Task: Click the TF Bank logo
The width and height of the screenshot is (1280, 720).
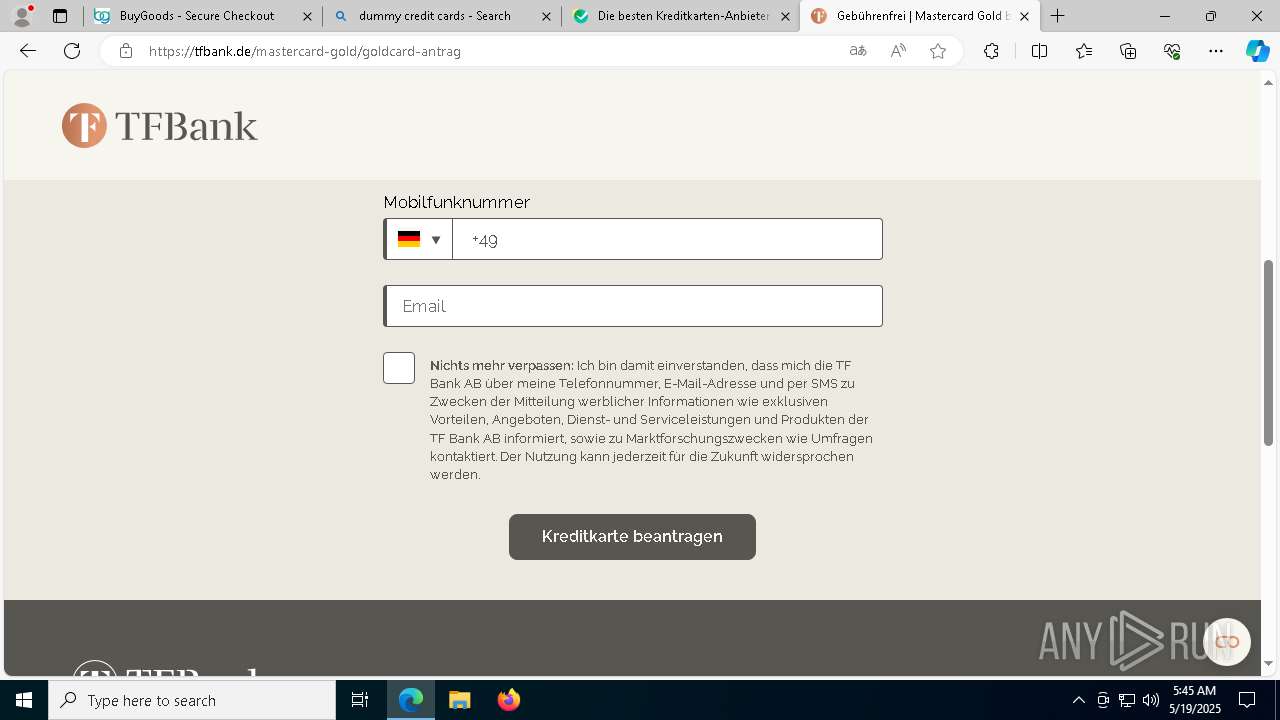Action: point(160,126)
